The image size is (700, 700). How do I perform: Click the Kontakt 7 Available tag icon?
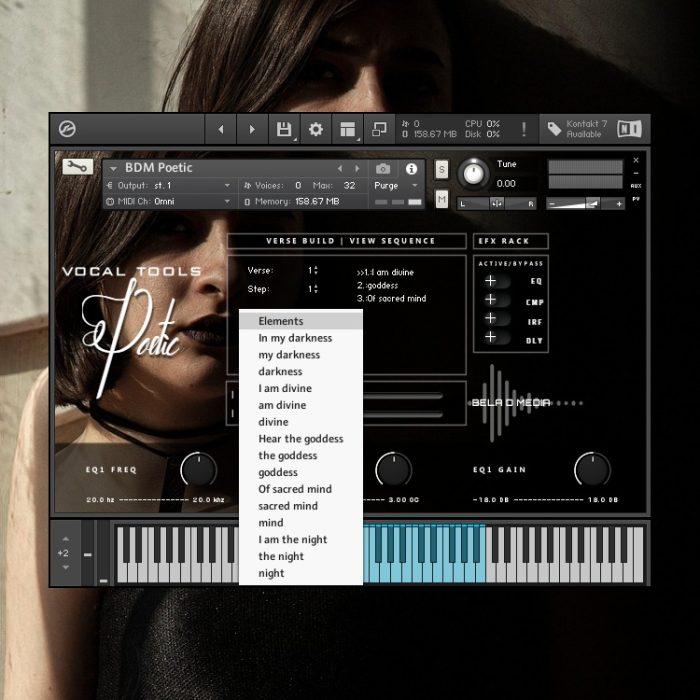pyautogui.click(x=554, y=129)
